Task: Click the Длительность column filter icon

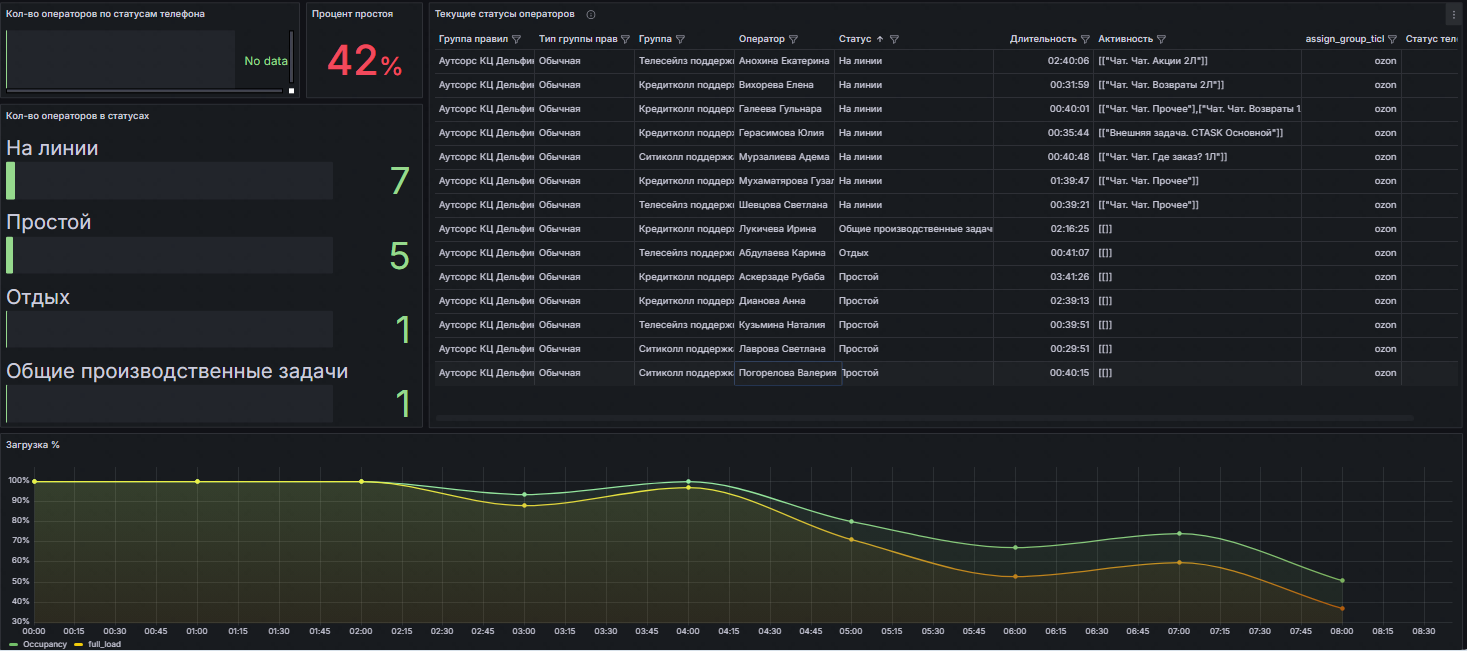Action: tap(1085, 39)
